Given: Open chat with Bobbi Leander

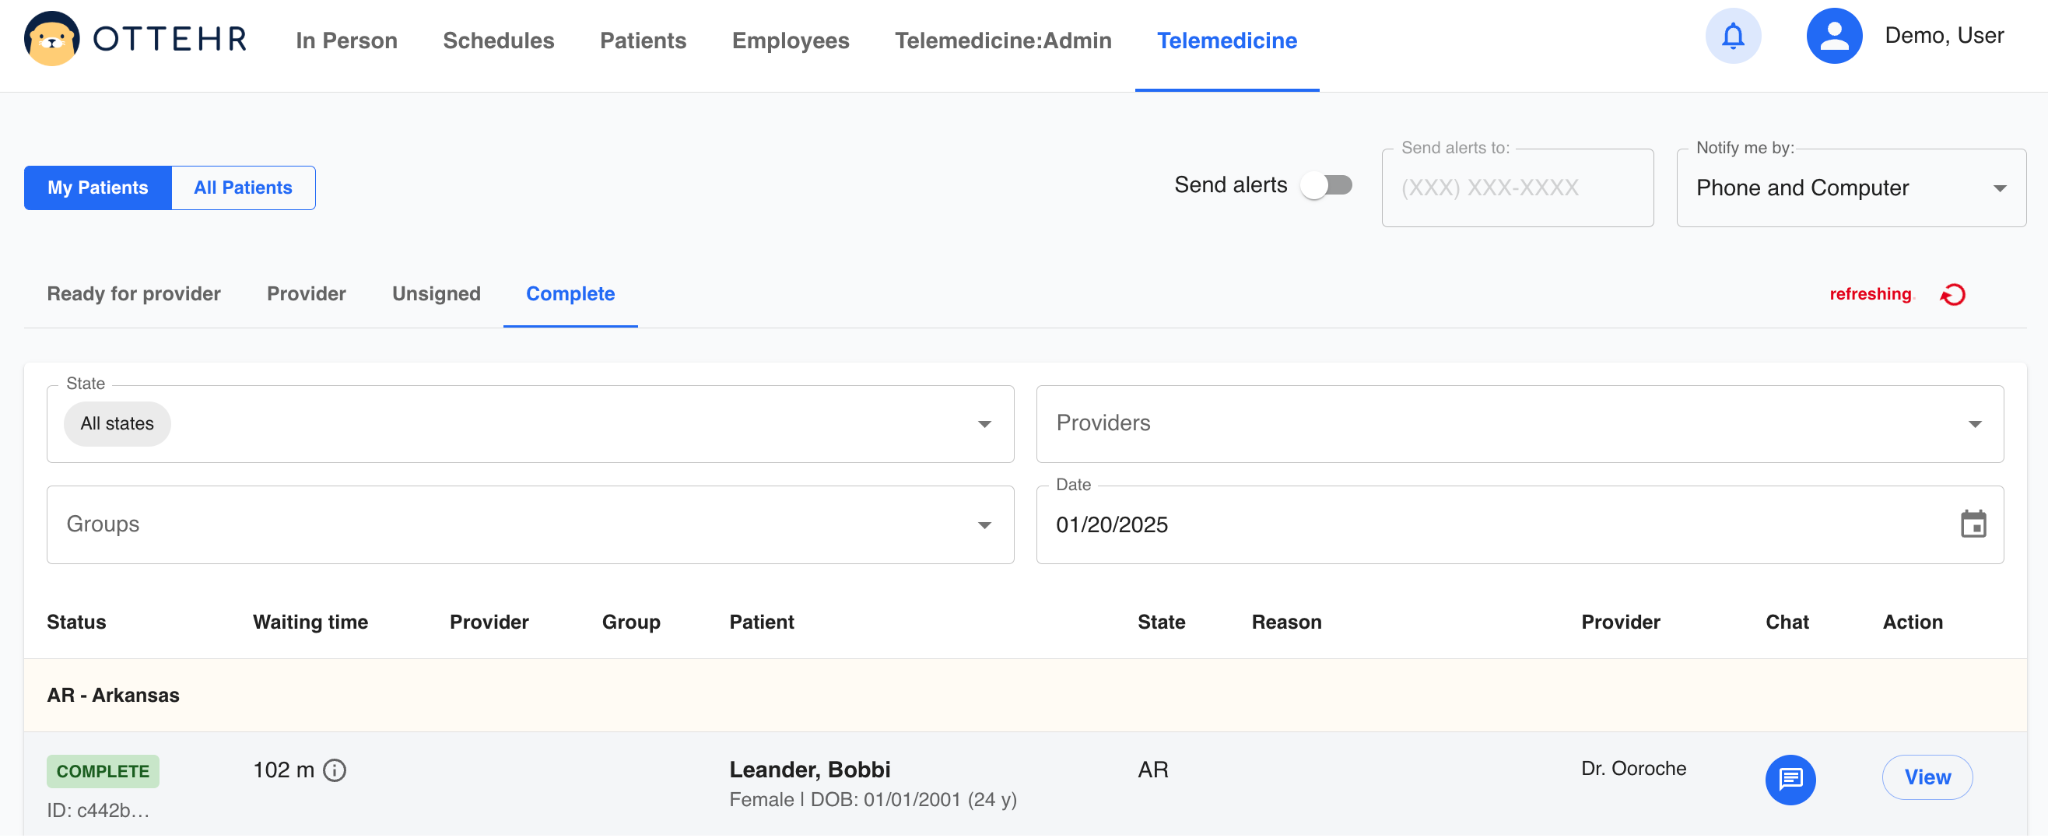Looking at the screenshot, I should click(1790, 779).
